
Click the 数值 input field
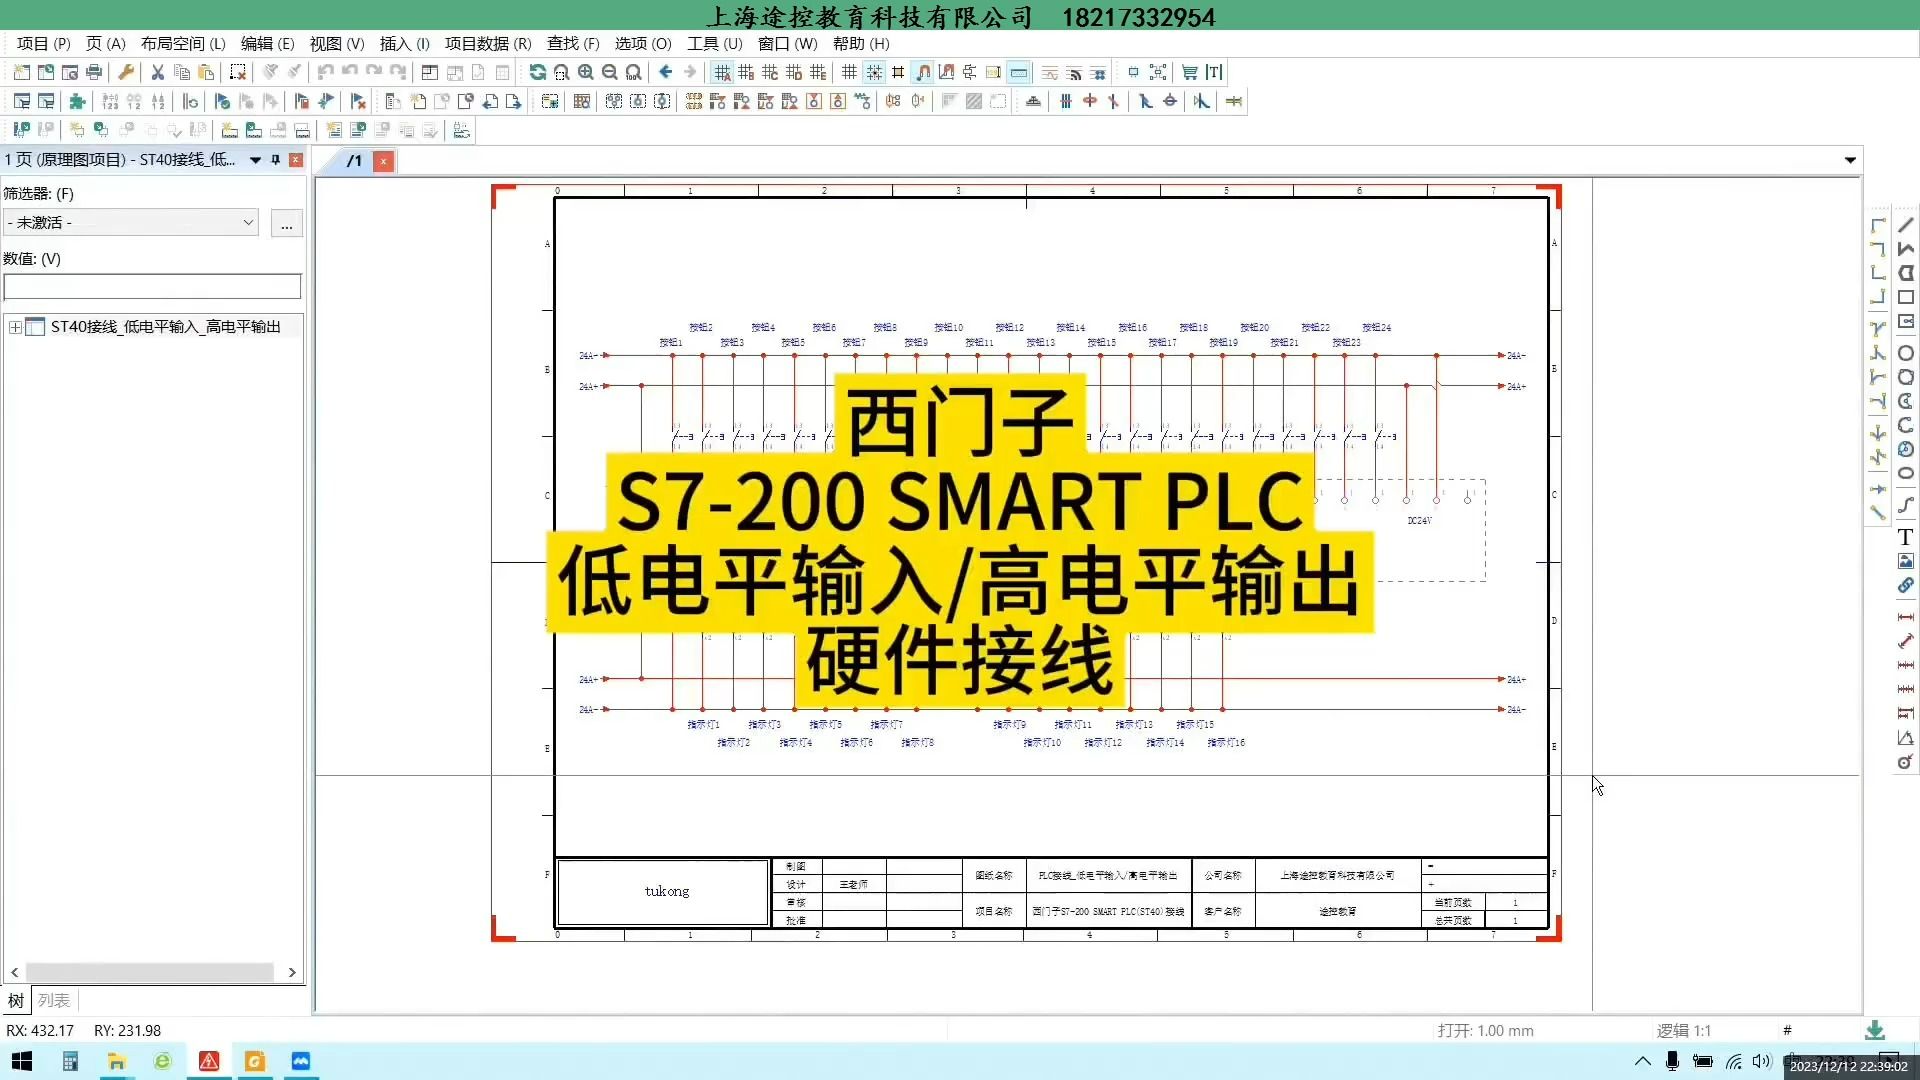(152, 287)
